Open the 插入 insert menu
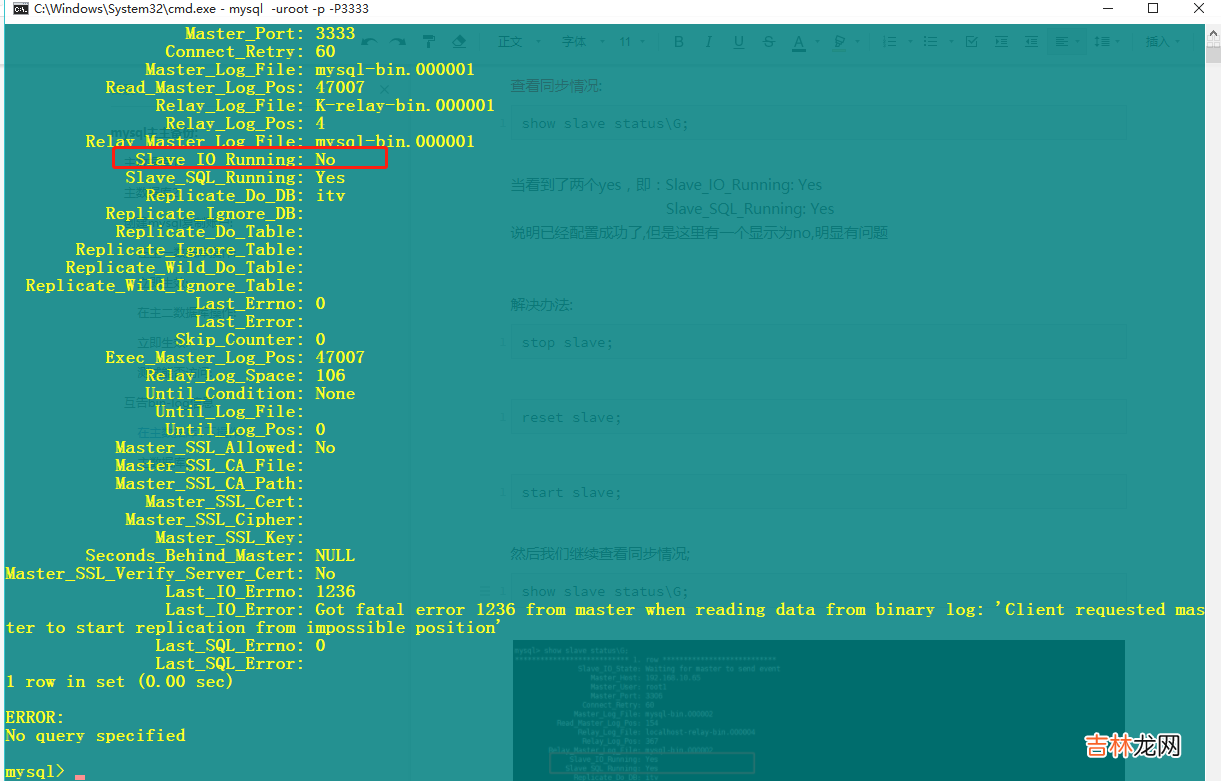The image size is (1221, 781). click(1163, 42)
